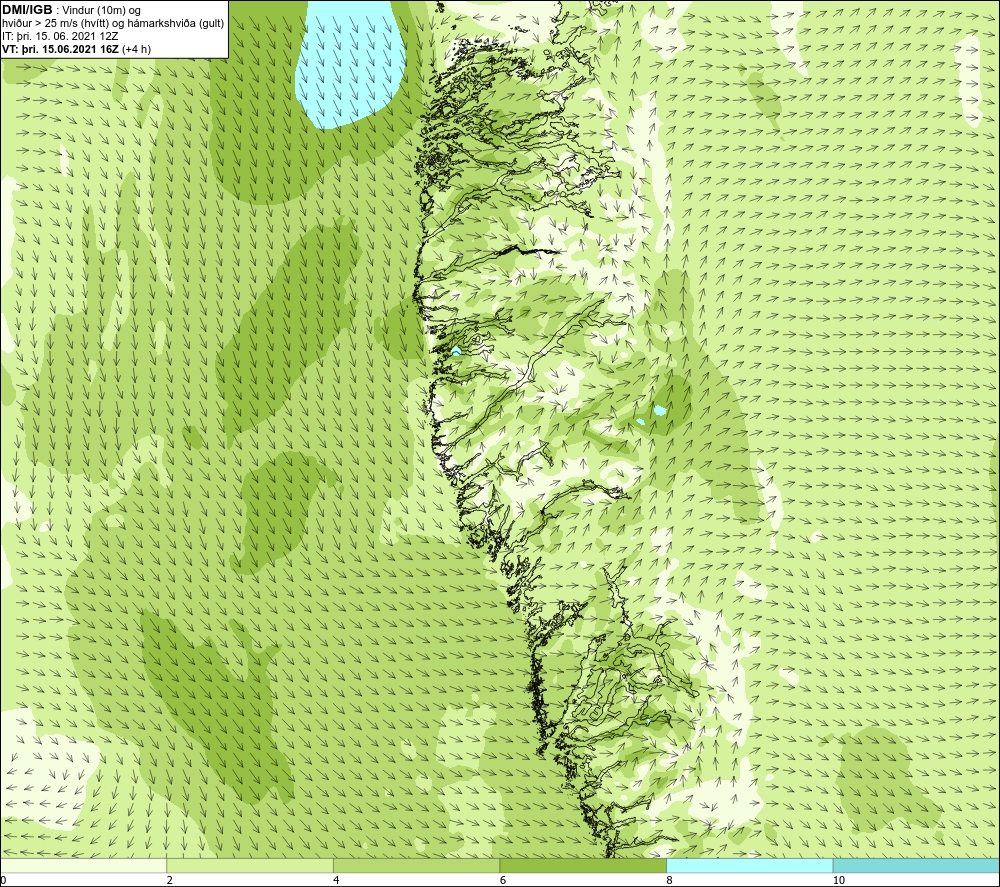Click the '0' label under the color scale

pyautogui.click(x=3, y=880)
